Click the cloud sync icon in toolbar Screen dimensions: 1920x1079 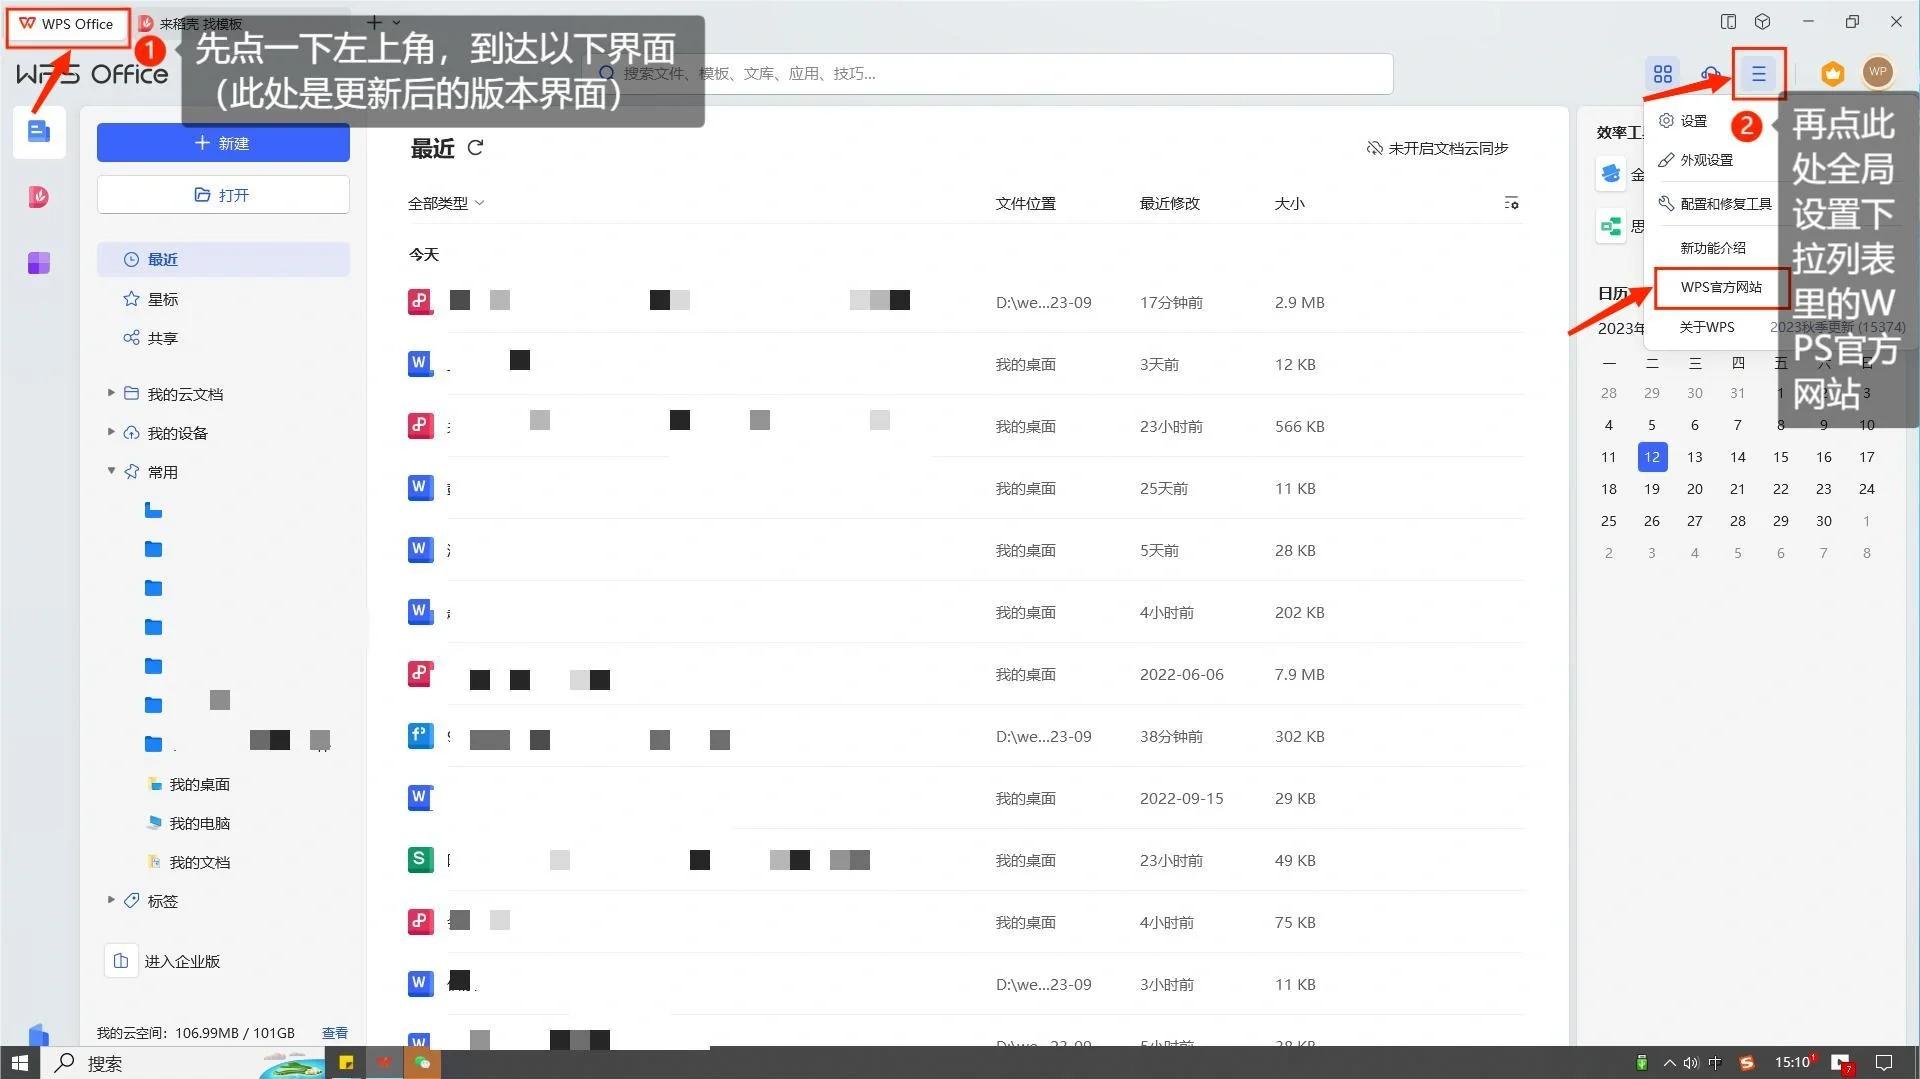coord(1712,73)
